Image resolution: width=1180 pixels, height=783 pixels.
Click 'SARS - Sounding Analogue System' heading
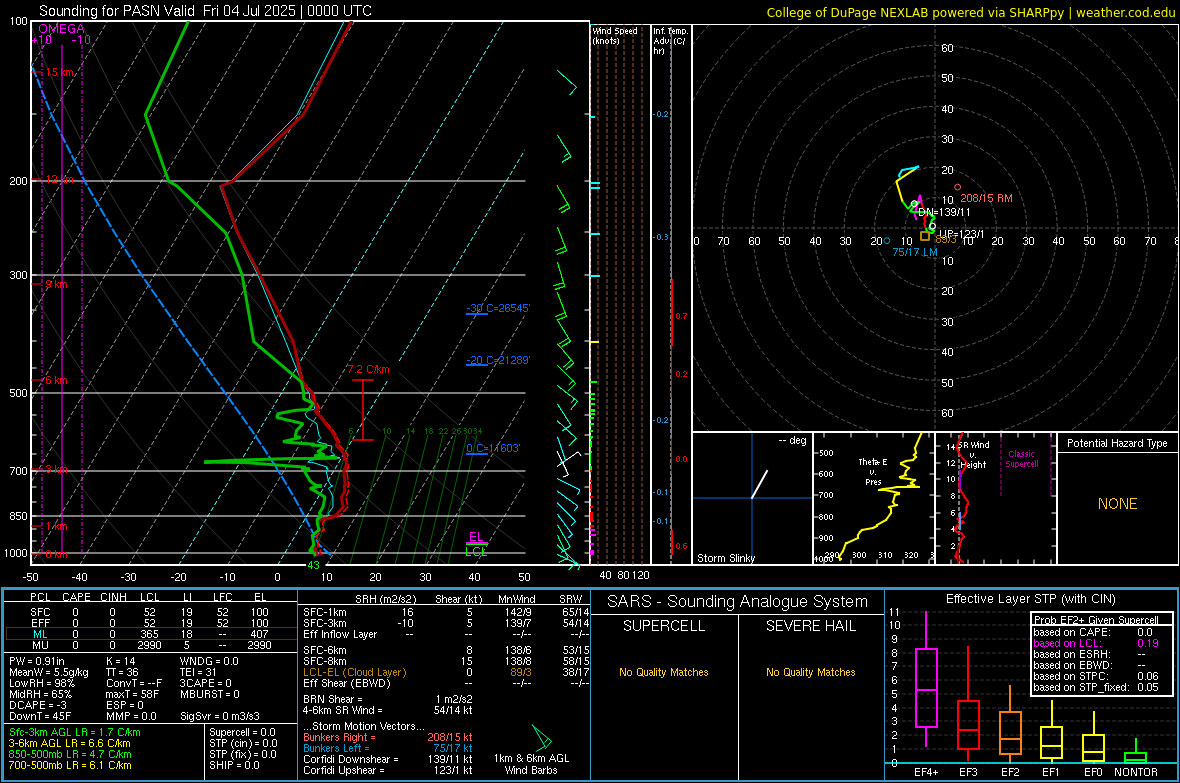click(x=738, y=602)
